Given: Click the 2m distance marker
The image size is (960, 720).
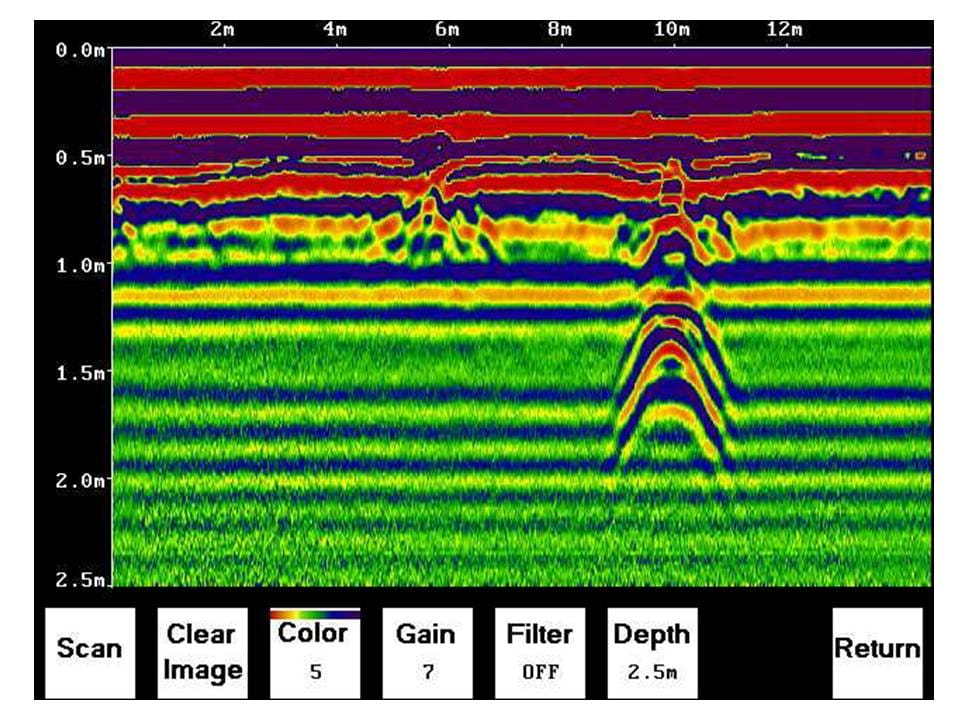Looking at the screenshot, I should click(x=224, y=30).
